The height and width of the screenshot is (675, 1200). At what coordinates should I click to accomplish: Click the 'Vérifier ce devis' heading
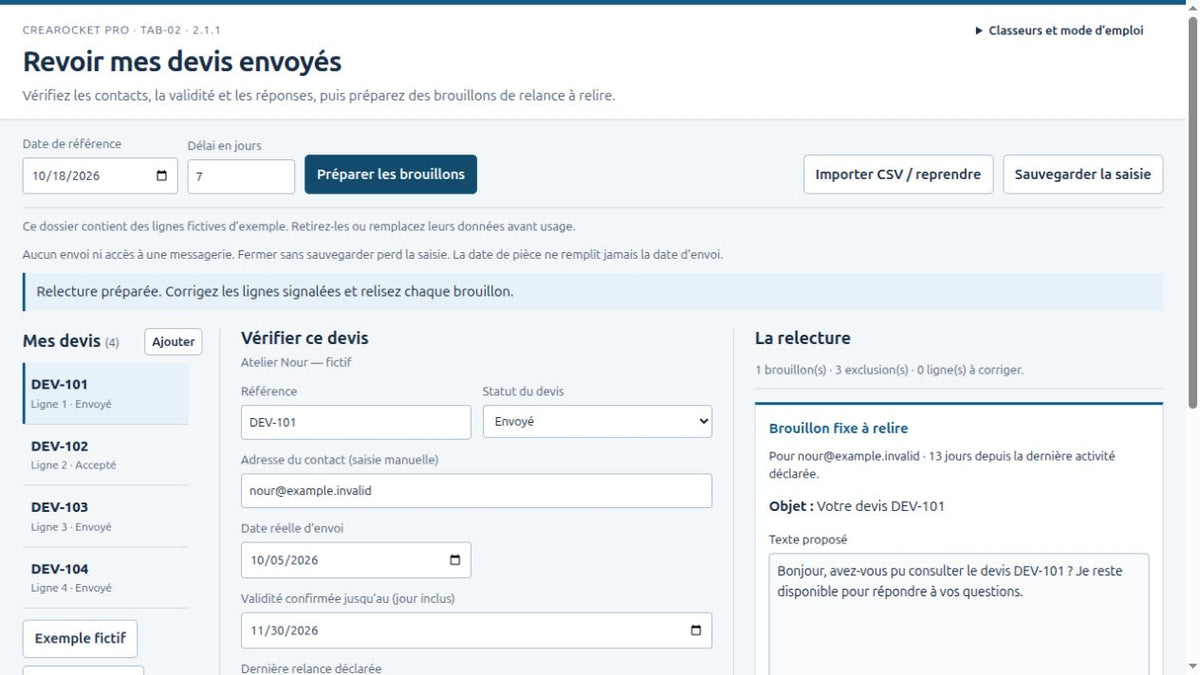(305, 338)
